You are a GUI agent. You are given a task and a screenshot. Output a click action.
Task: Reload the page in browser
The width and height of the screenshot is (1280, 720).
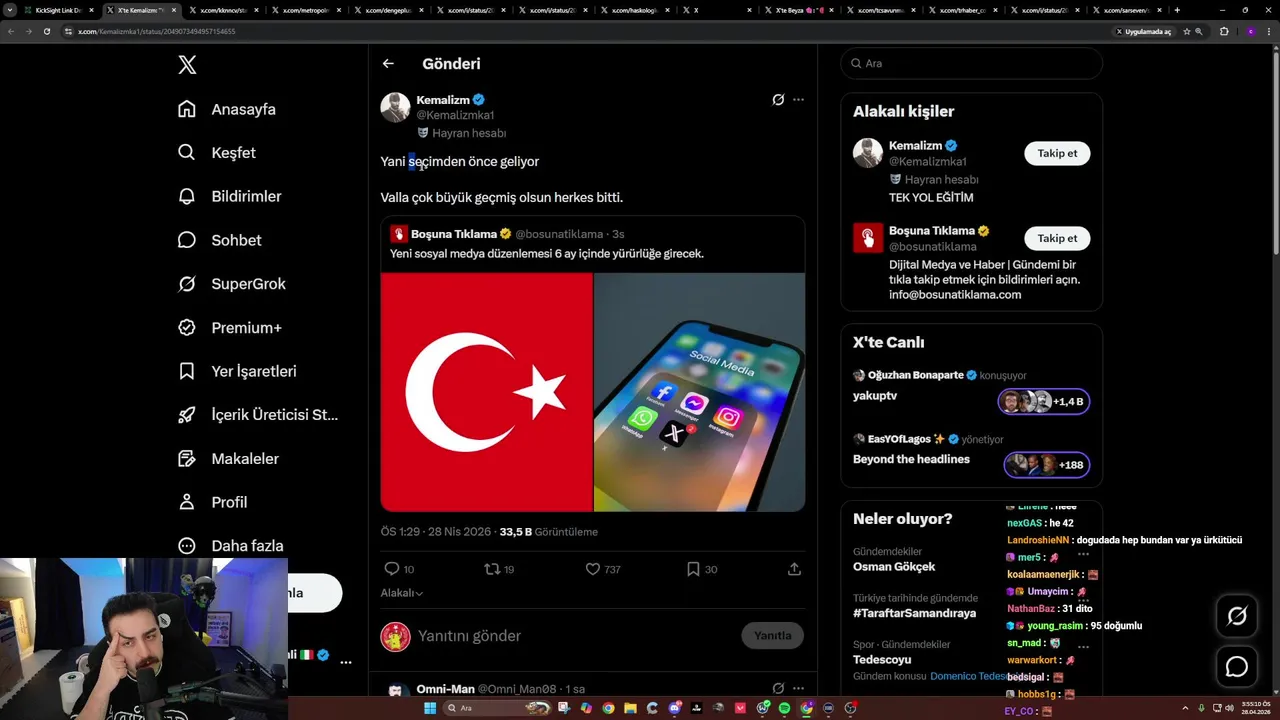[46, 31]
